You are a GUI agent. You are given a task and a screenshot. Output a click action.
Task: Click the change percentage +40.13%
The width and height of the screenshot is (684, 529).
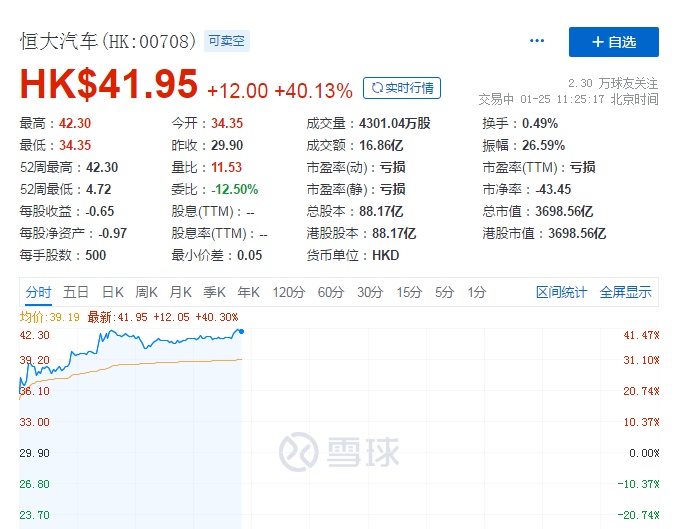point(313,91)
